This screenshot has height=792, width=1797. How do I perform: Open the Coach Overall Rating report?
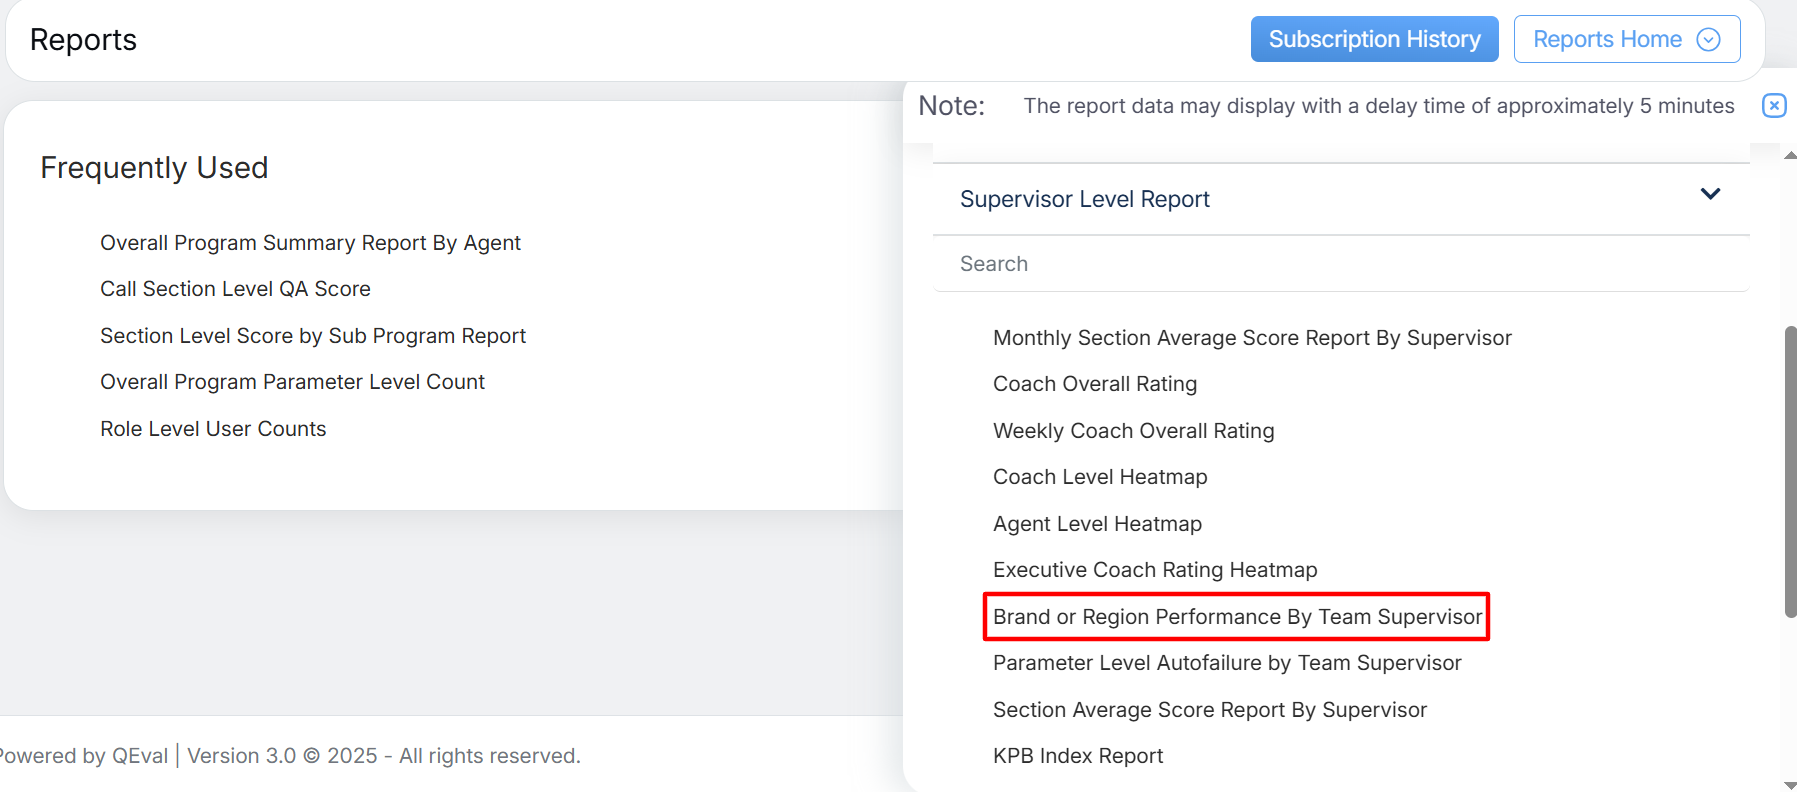[1094, 384]
